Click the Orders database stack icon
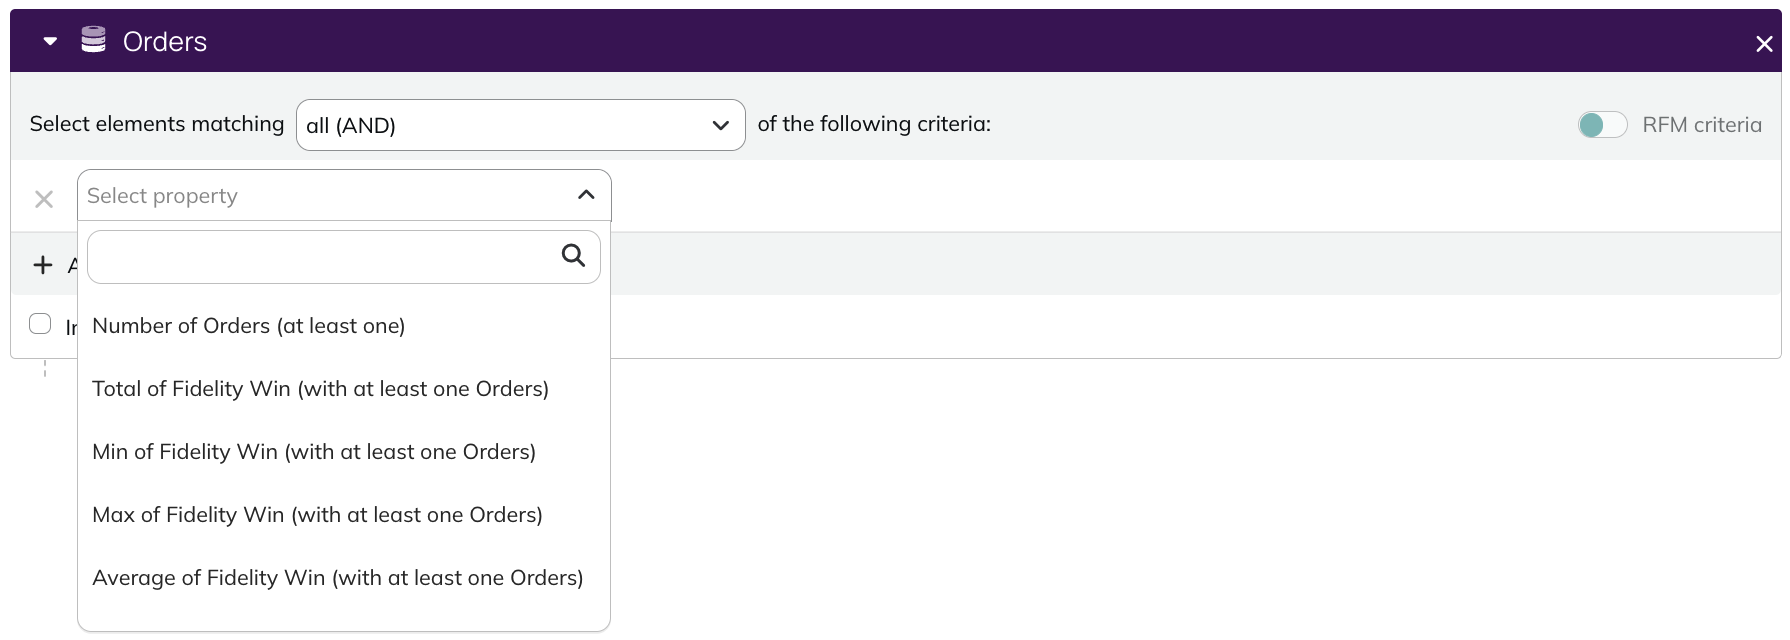Viewport: 1790px width, 640px height. pos(93,40)
